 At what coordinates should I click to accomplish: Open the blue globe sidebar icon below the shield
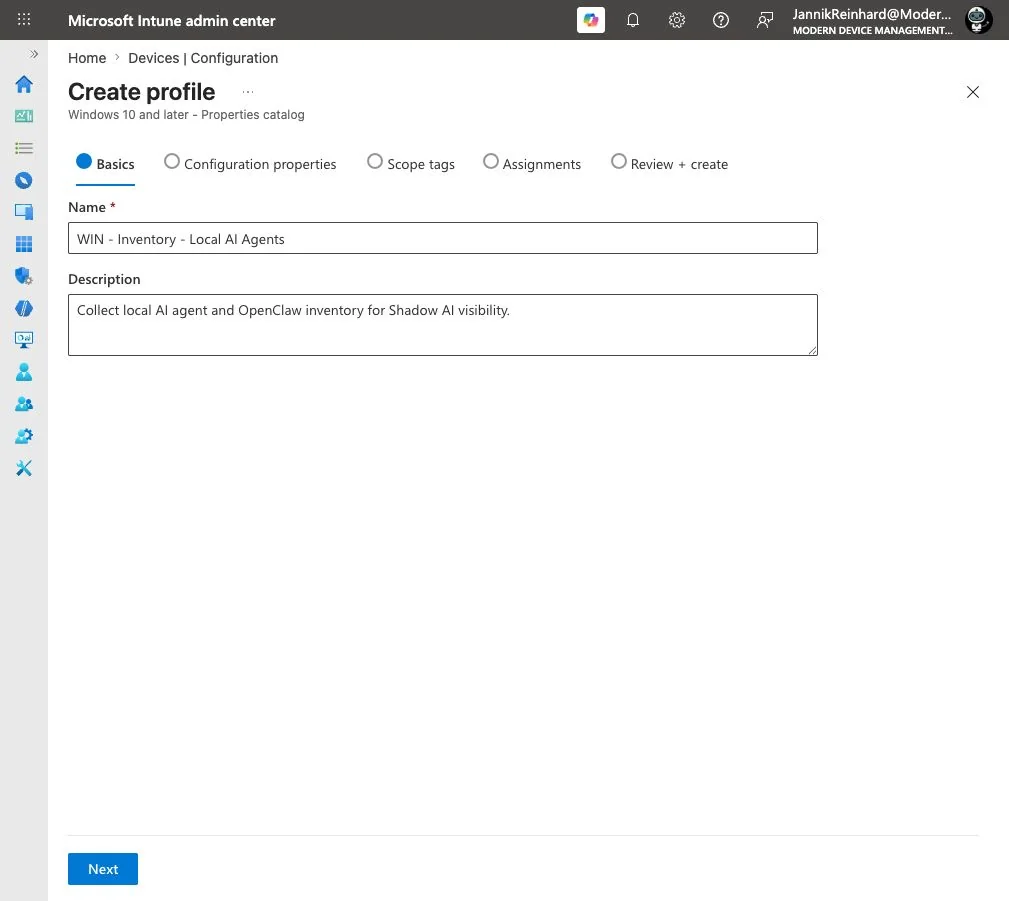[x=24, y=308]
